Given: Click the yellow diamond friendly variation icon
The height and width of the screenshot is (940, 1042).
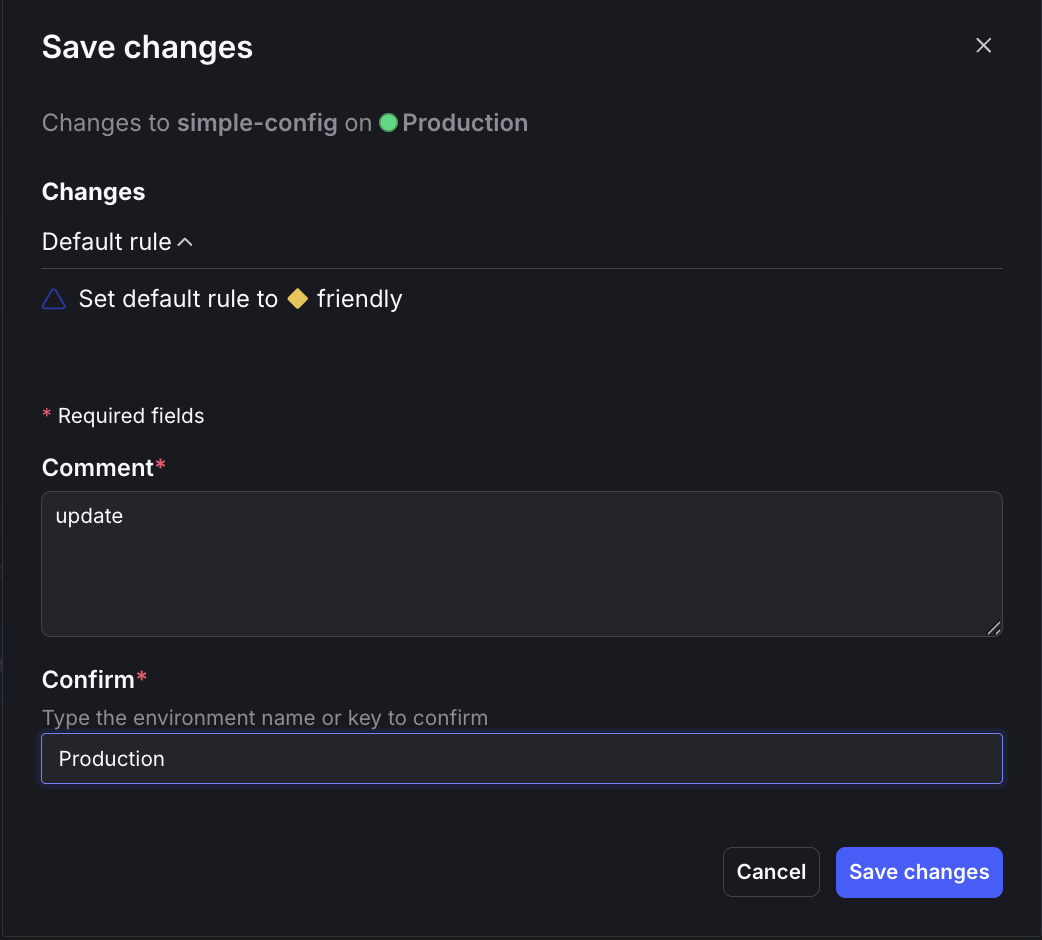Looking at the screenshot, I should pos(297,298).
